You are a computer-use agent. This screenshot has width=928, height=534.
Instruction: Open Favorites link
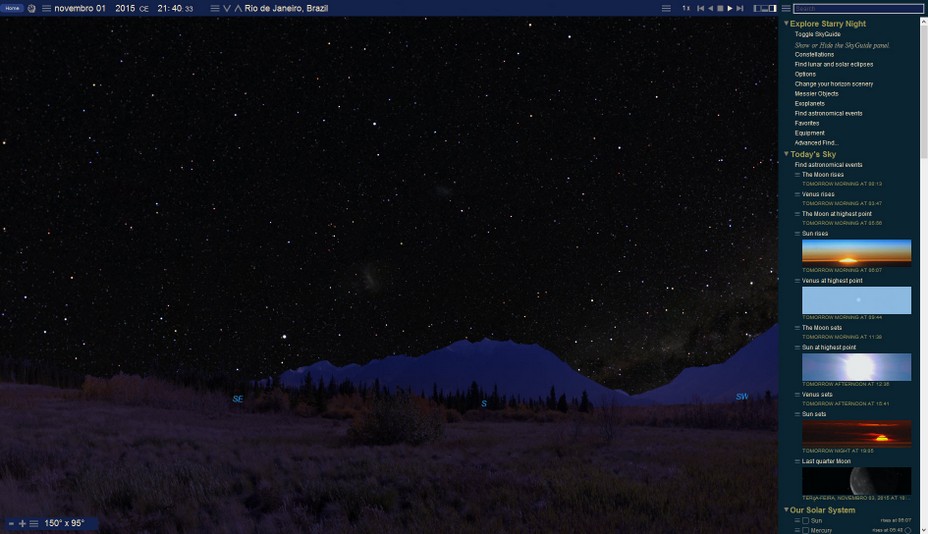(x=807, y=123)
